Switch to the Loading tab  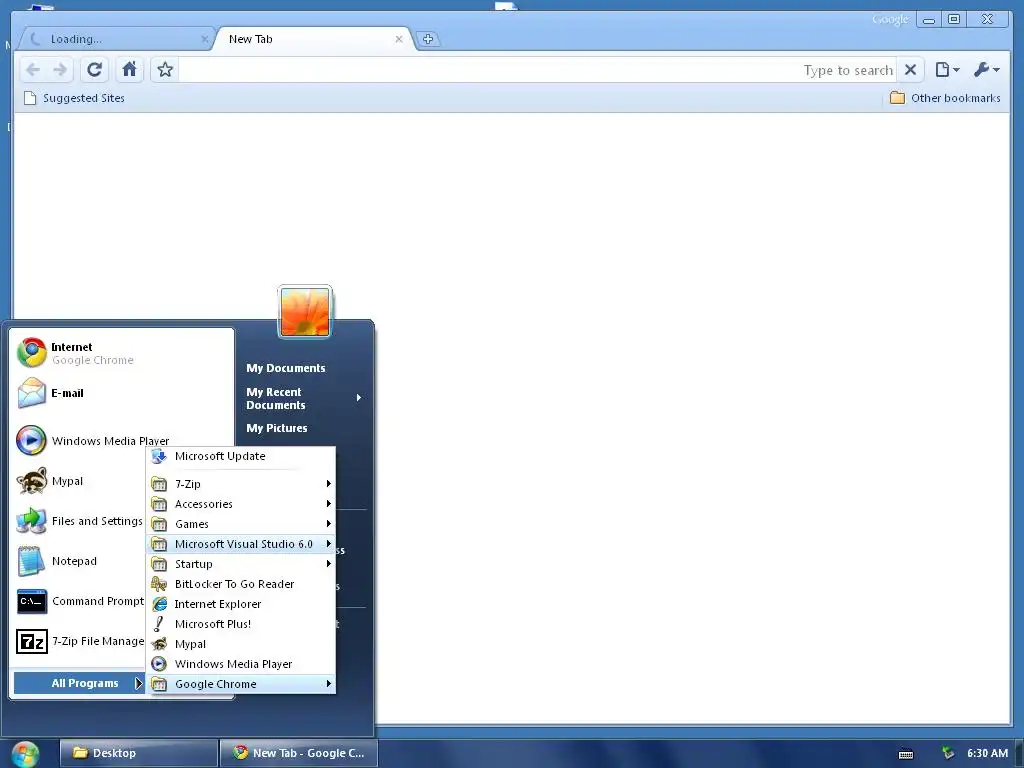pyautogui.click(x=114, y=39)
